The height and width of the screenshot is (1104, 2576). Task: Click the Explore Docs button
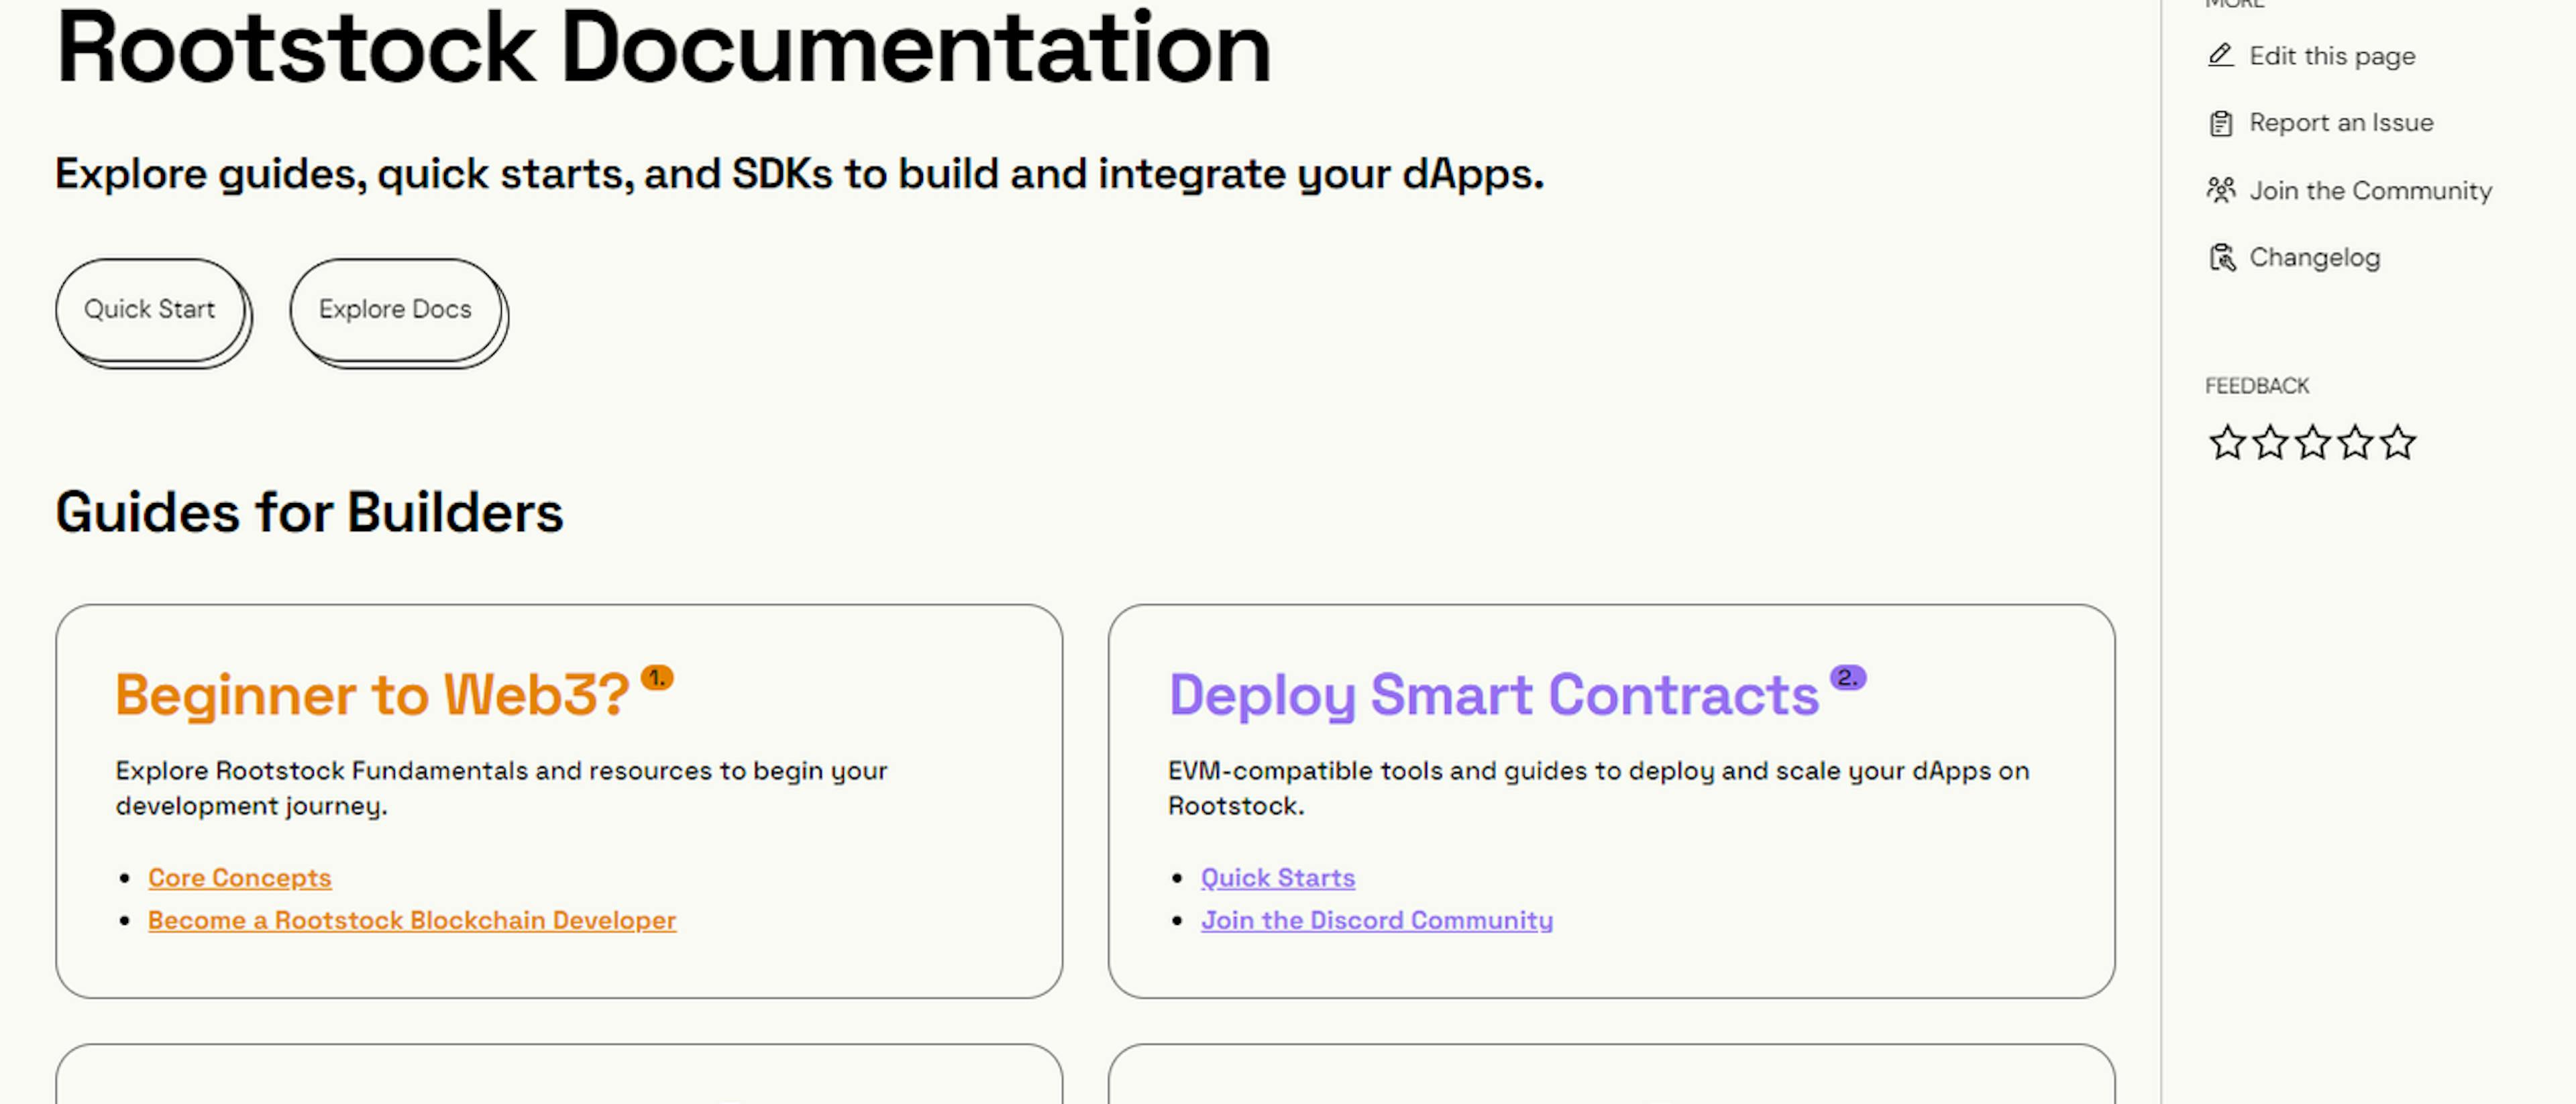(395, 310)
